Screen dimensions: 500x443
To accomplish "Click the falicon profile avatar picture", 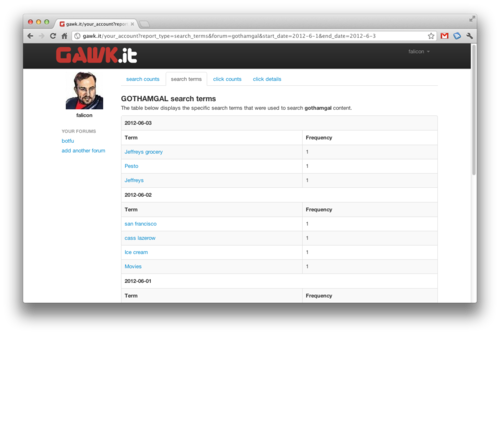I will click(x=84, y=90).
